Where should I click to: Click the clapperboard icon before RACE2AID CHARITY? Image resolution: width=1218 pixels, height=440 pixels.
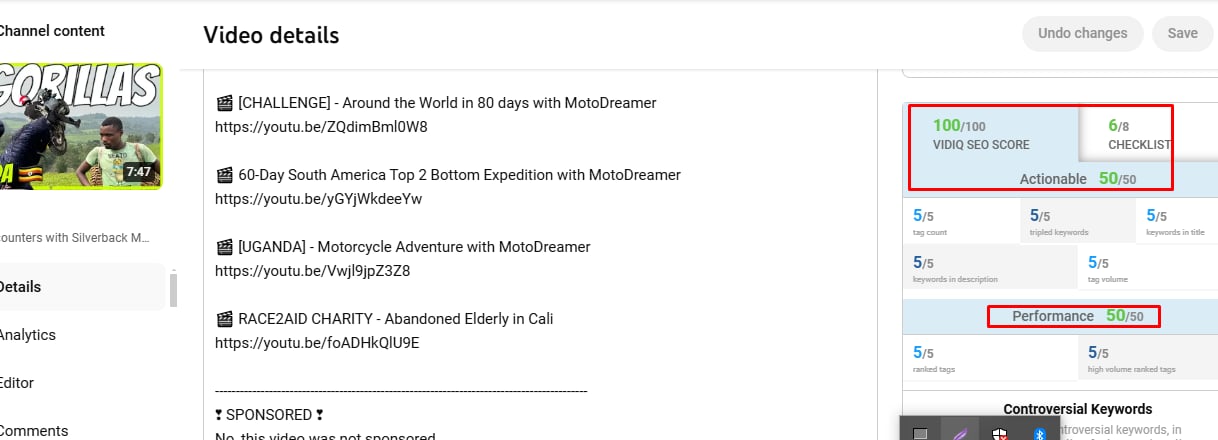224,319
